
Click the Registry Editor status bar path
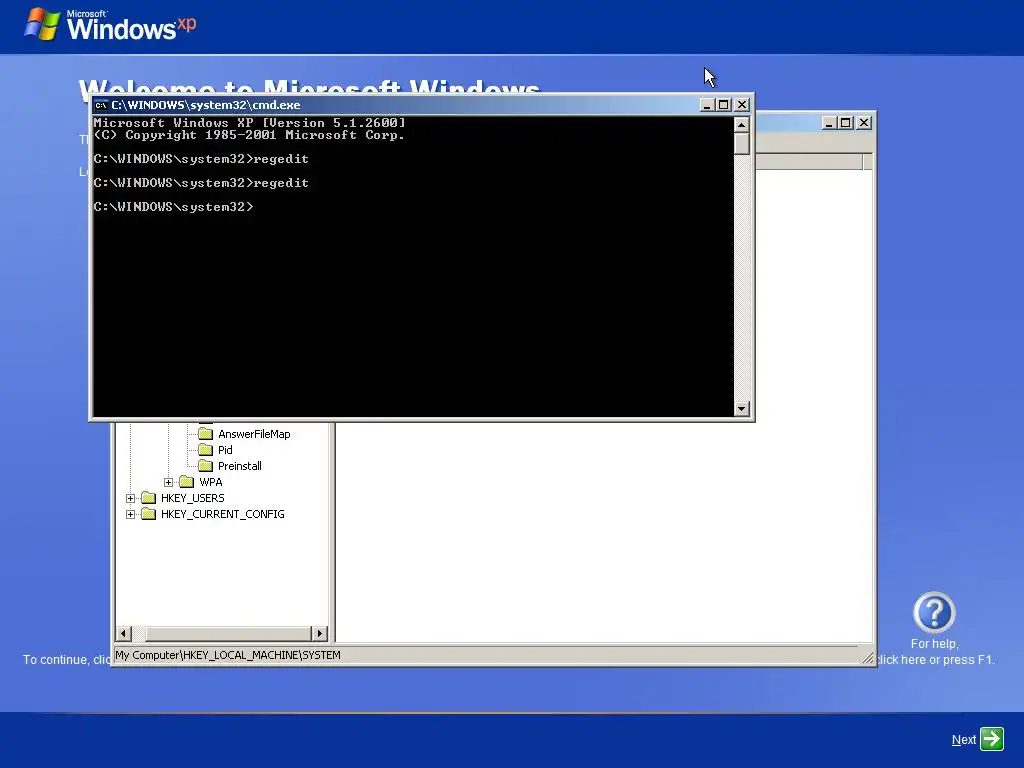tap(228, 655)
